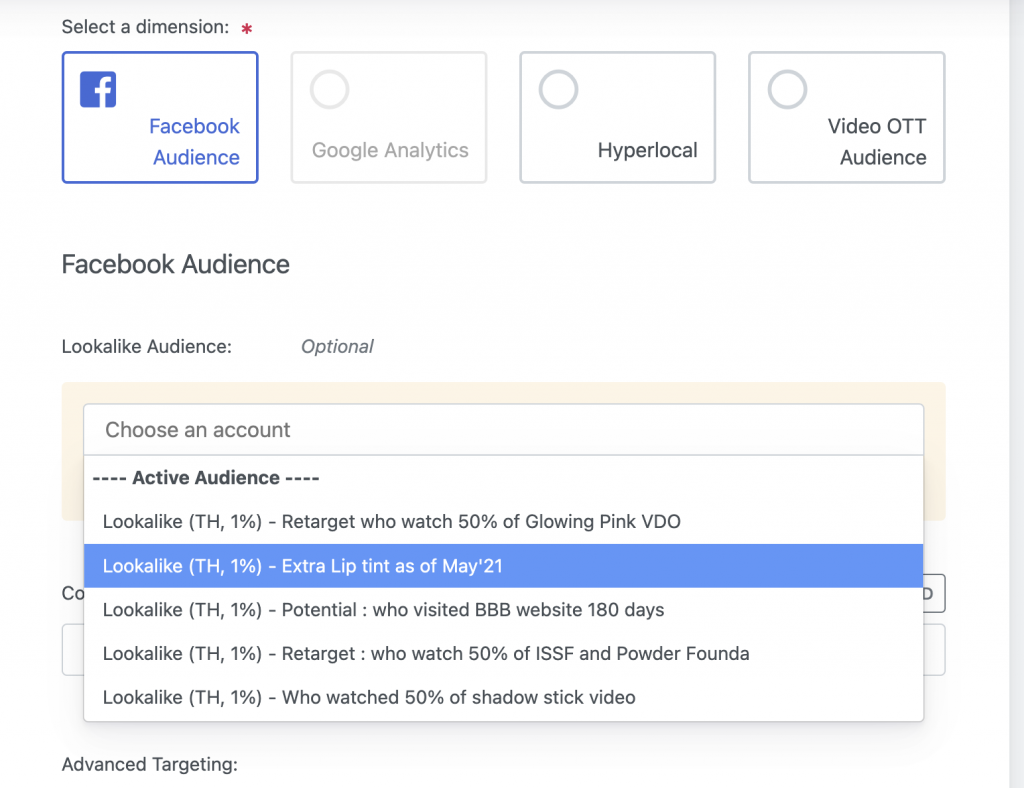The width and height of the screenshot is (1024, 788).
Task: Select Lookalike Extra Lip tint May'21 option
Action: [x=504, y=566]
